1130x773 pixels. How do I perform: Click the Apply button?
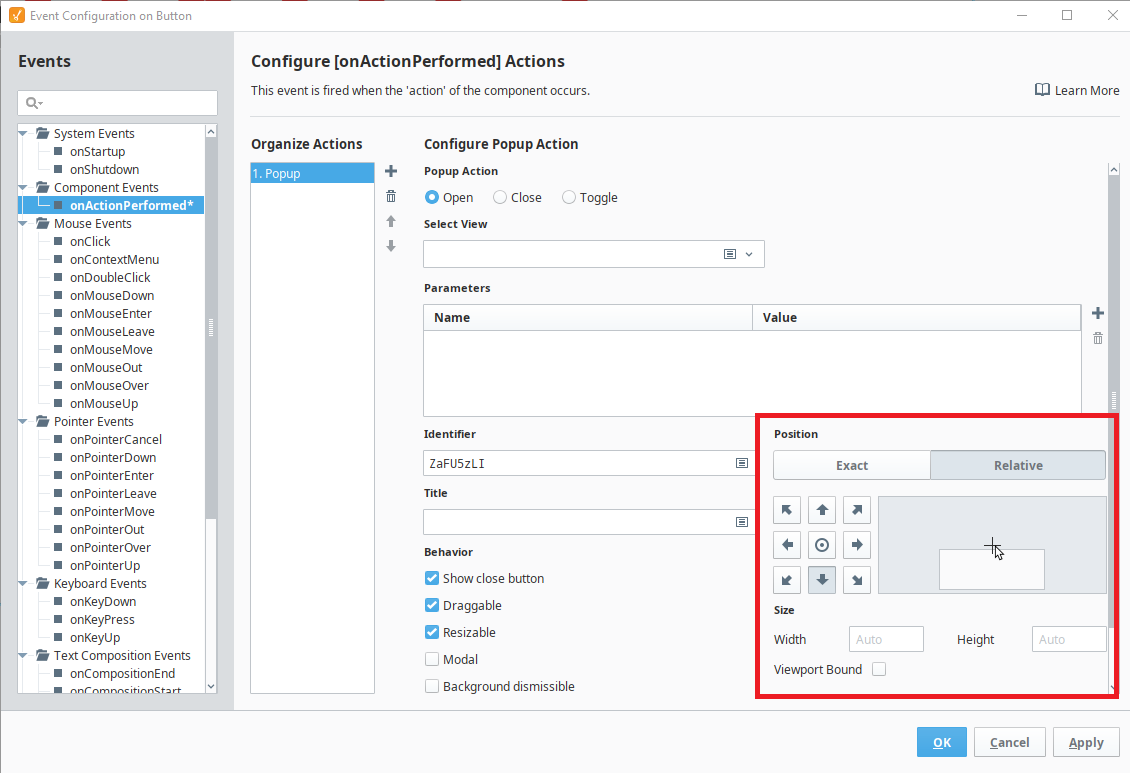(1085, 742)
